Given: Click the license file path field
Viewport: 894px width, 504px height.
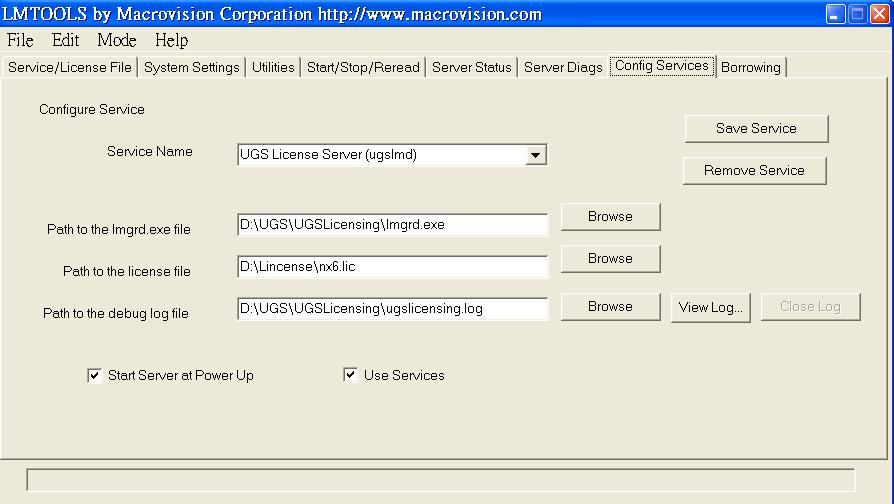Looking at the screenshot, I should click(x=392, y=267).
